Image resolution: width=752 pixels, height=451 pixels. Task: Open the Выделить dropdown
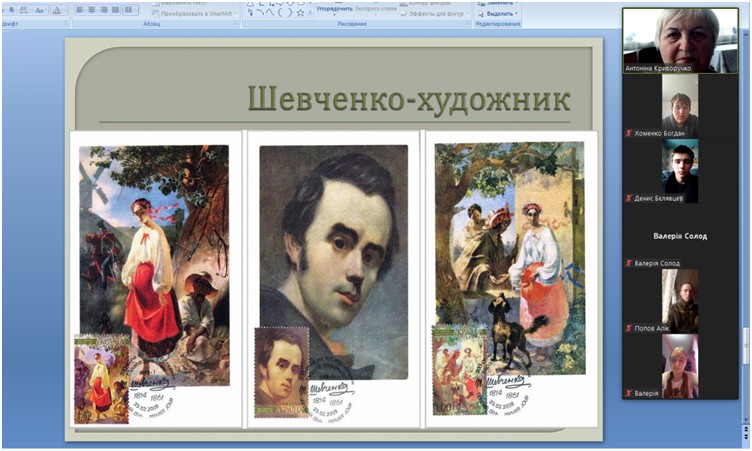(502, 13)
